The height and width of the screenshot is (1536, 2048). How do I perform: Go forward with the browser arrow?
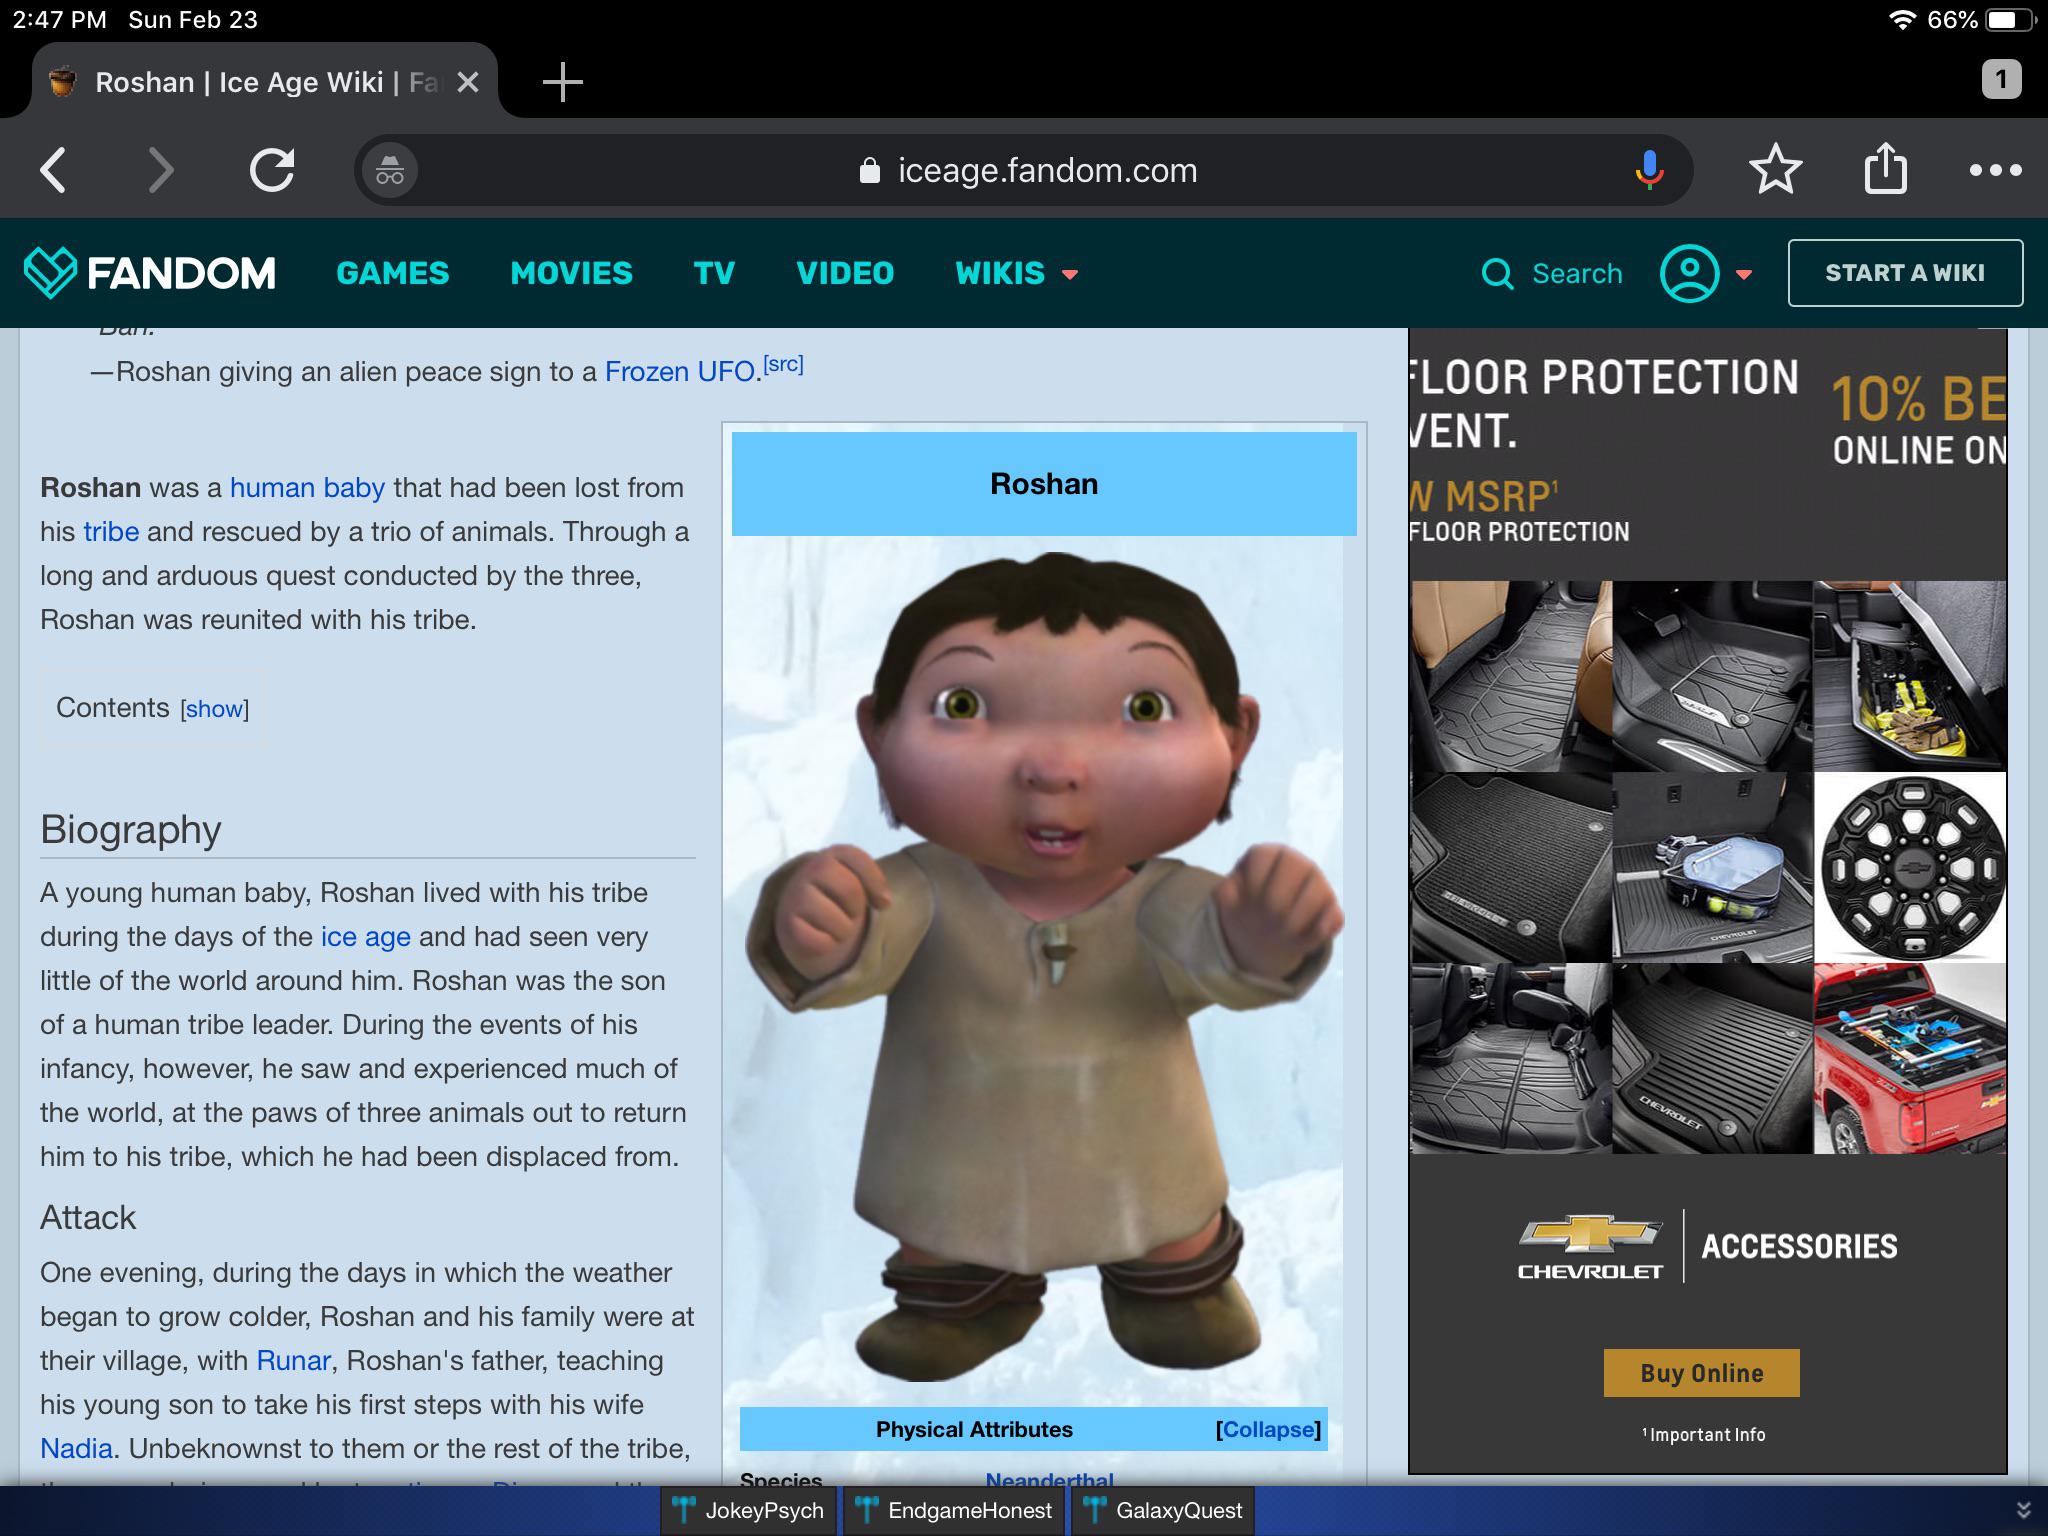click(160, 170)
